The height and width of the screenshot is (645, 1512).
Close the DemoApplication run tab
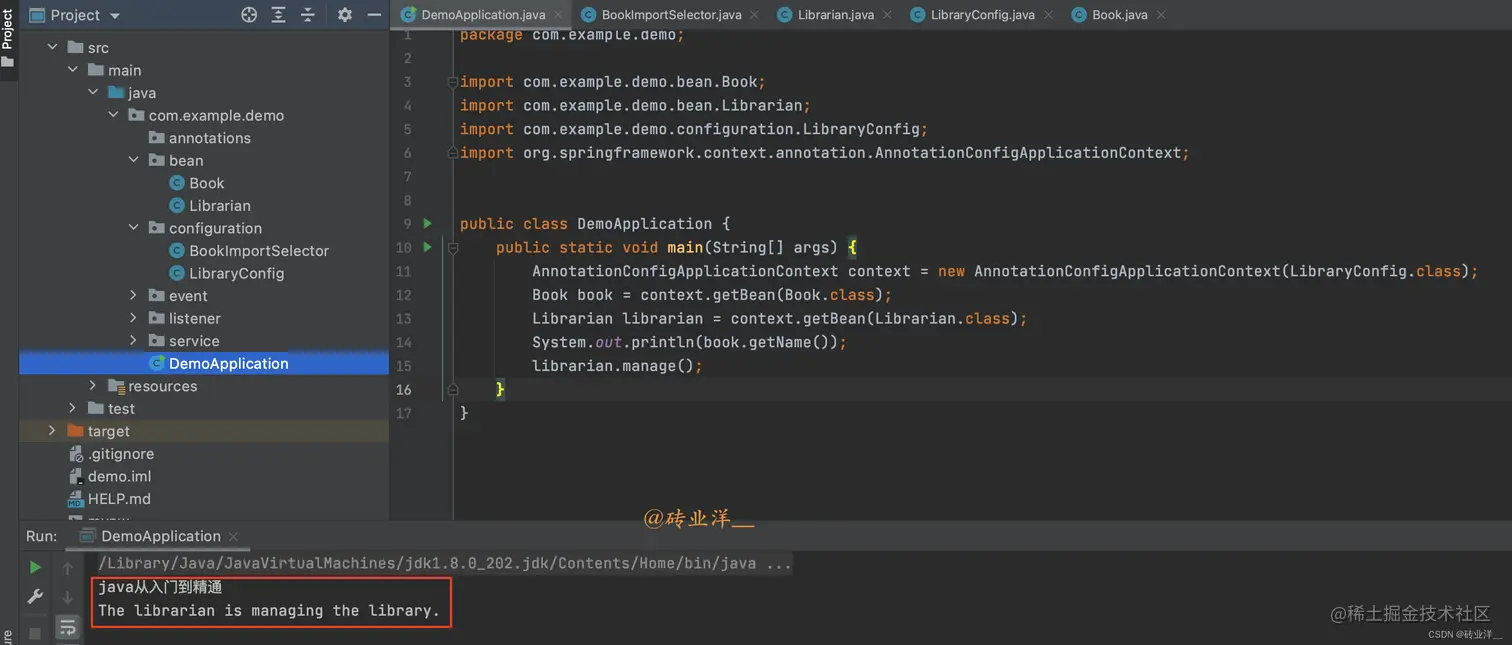233,537
